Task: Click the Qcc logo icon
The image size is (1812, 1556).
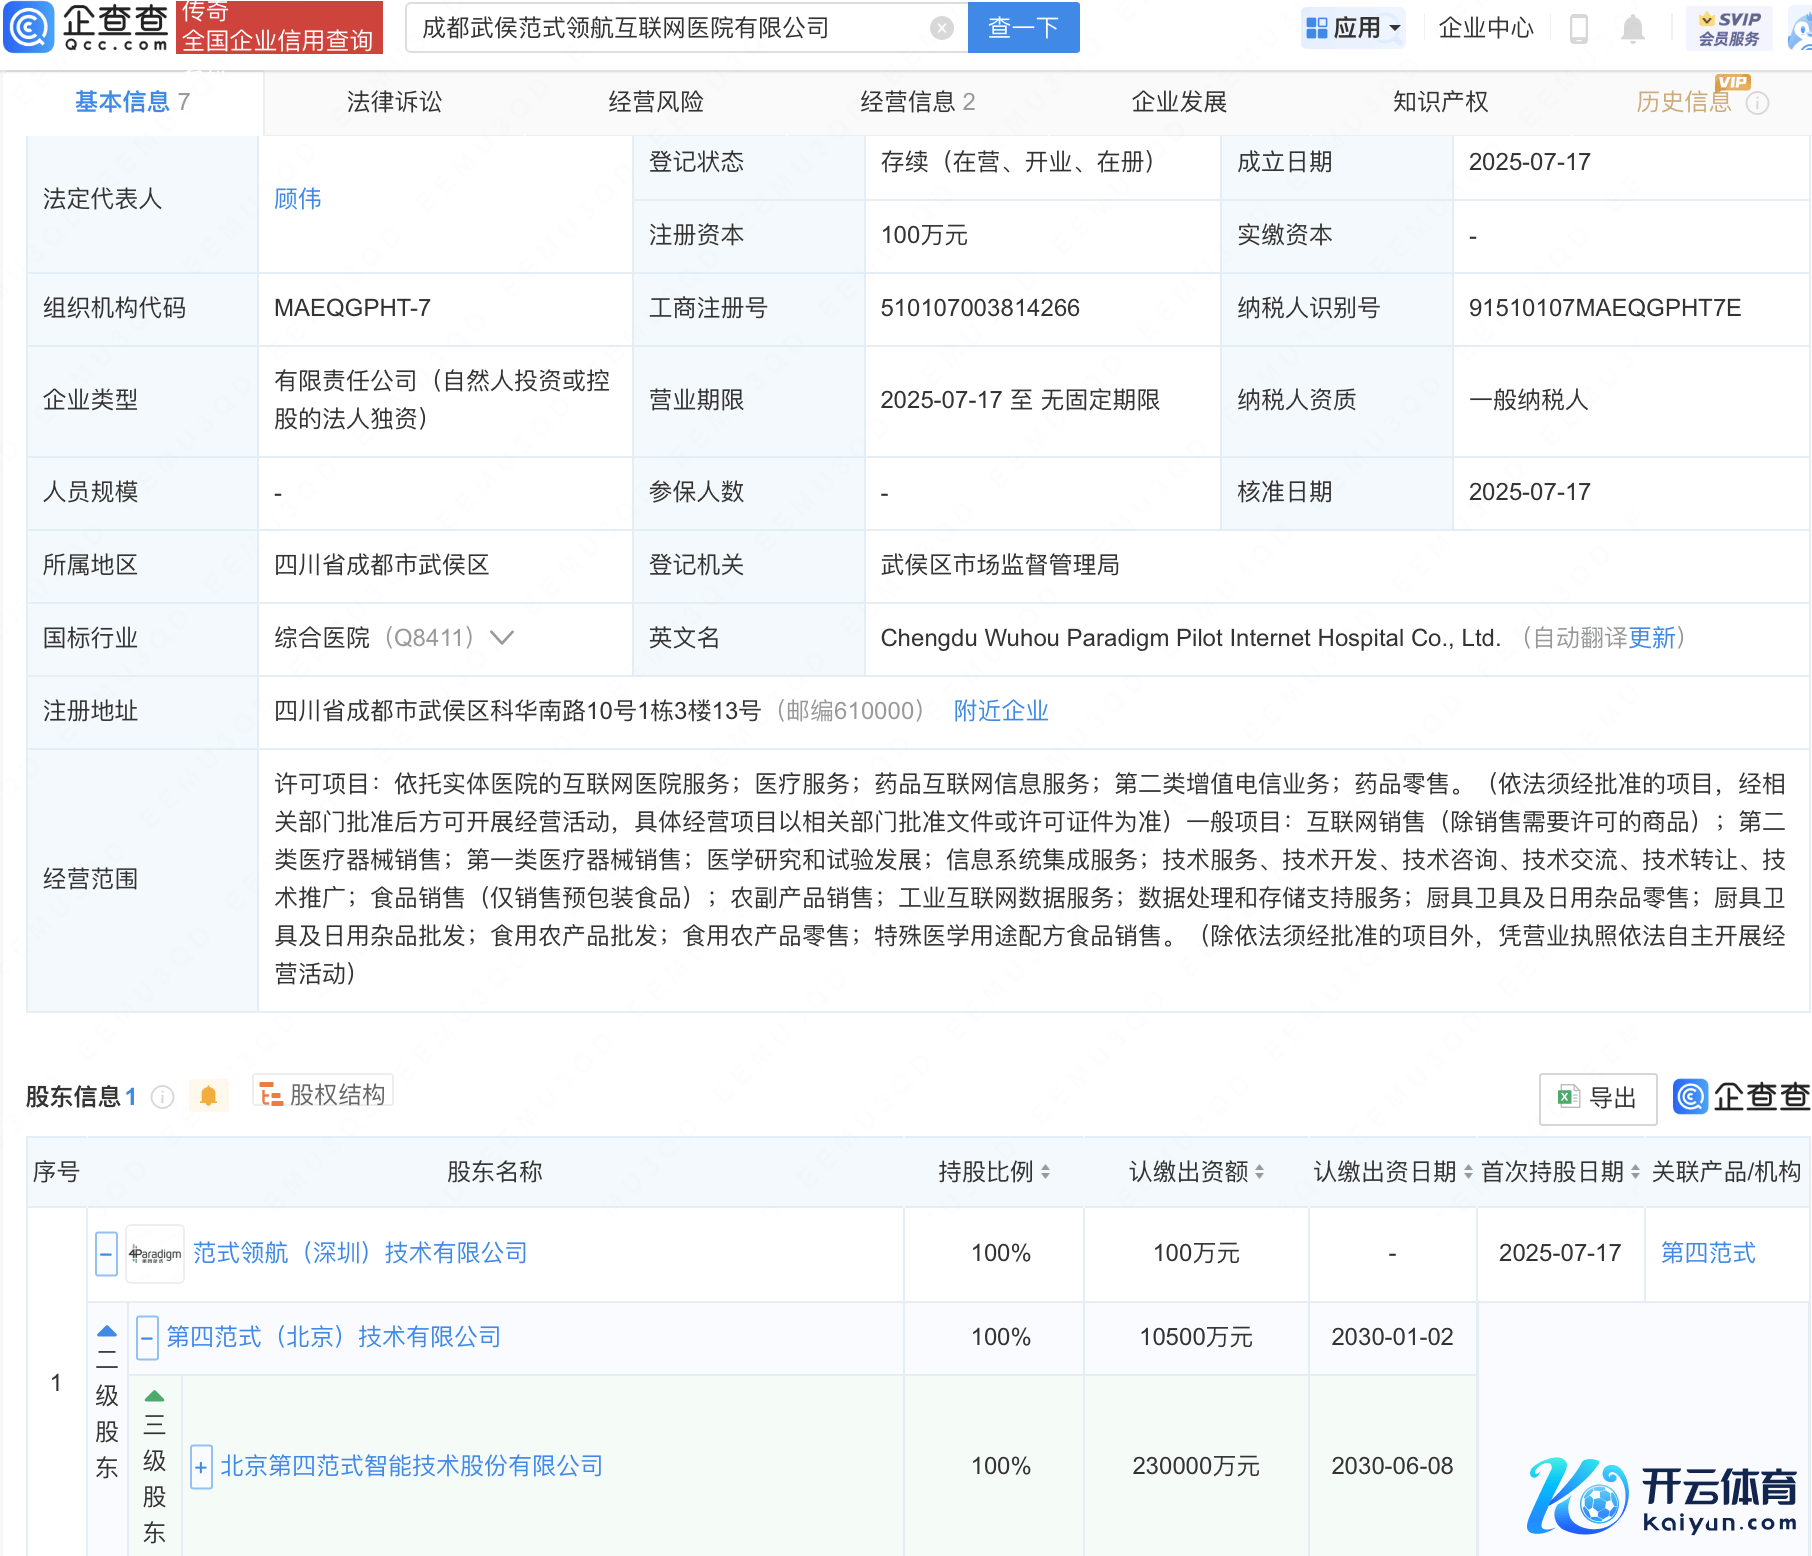Action: 29,27
